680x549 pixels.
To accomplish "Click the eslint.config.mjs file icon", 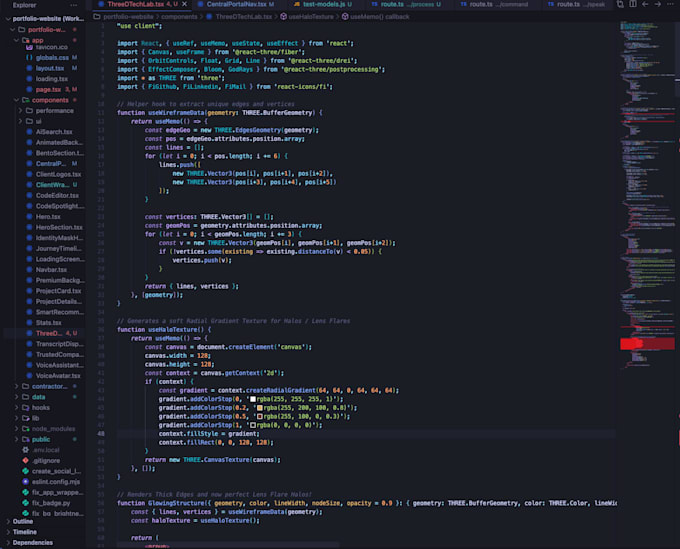I will click(26, 482).
